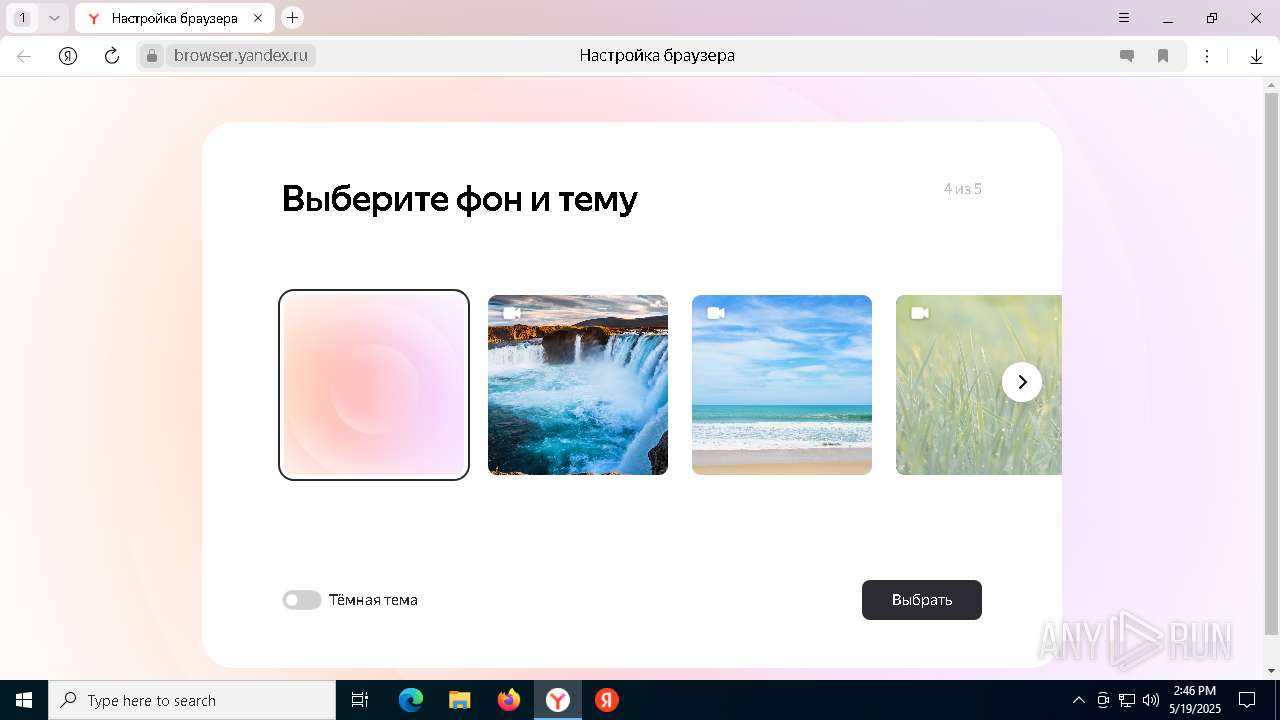Expand the tab list dropdown arrow
The width and height of the screenshot is (1280, 720).
pyautogui.click(x=54, y=18)
